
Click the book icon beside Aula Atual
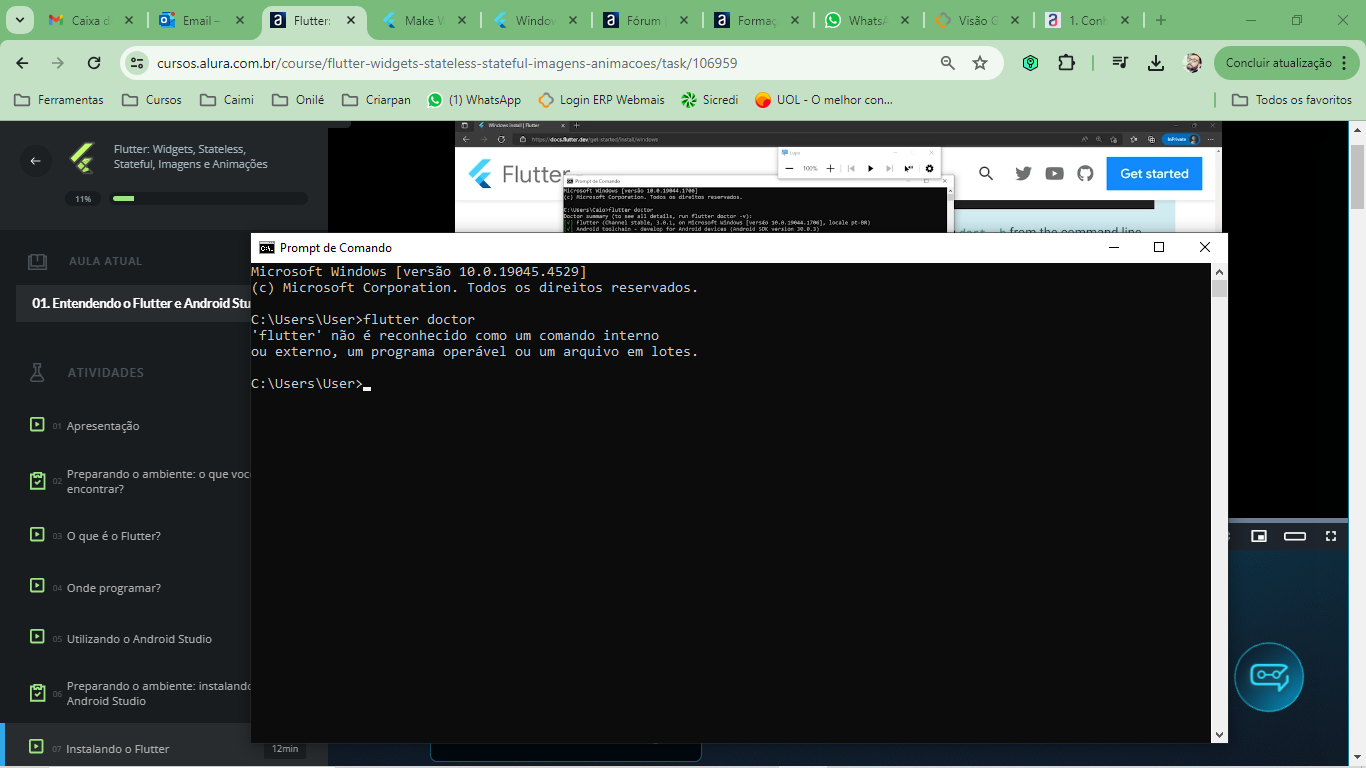pyautogui.click(x=37, y=261)
